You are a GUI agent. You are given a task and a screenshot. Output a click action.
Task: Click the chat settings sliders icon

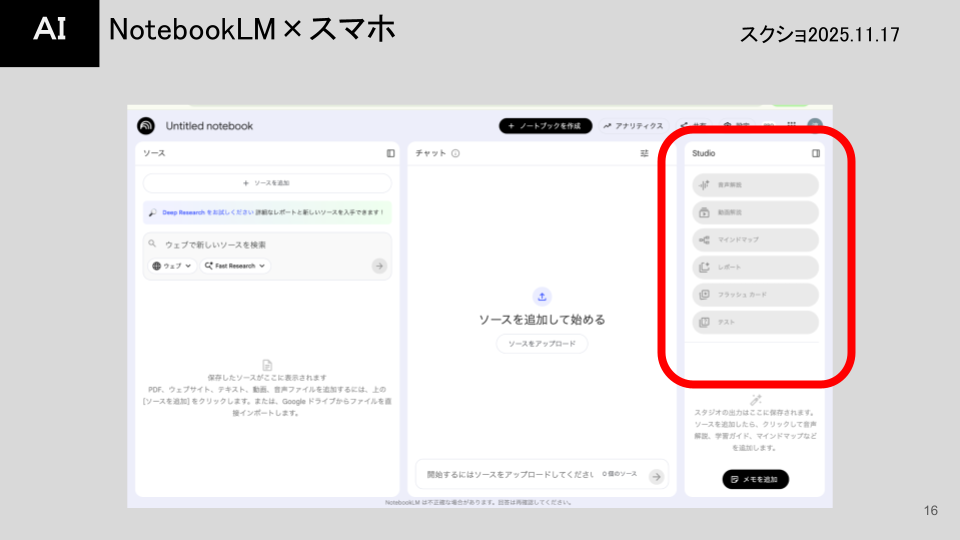(x=645, y=154)
